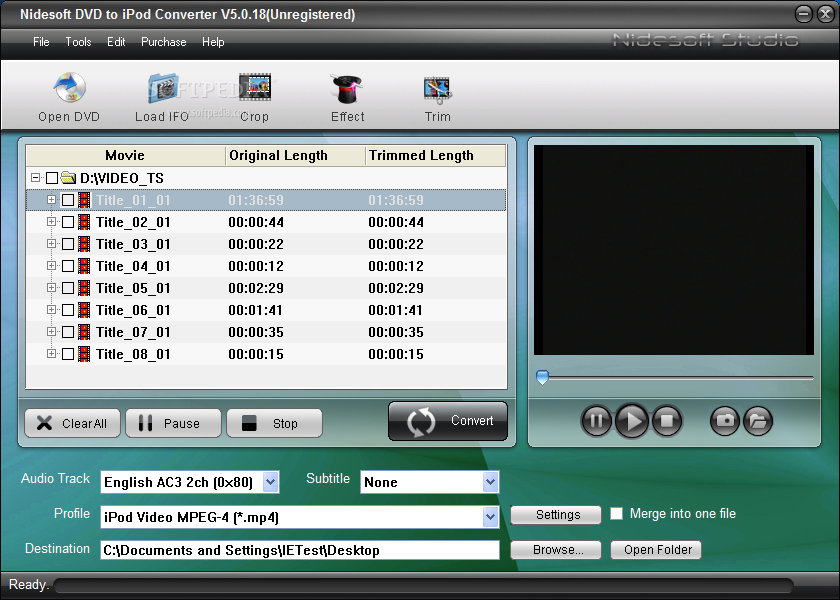Screen dimensions: 840x600
Task: Open the Tools menu
Action: (x=78, y=42)
